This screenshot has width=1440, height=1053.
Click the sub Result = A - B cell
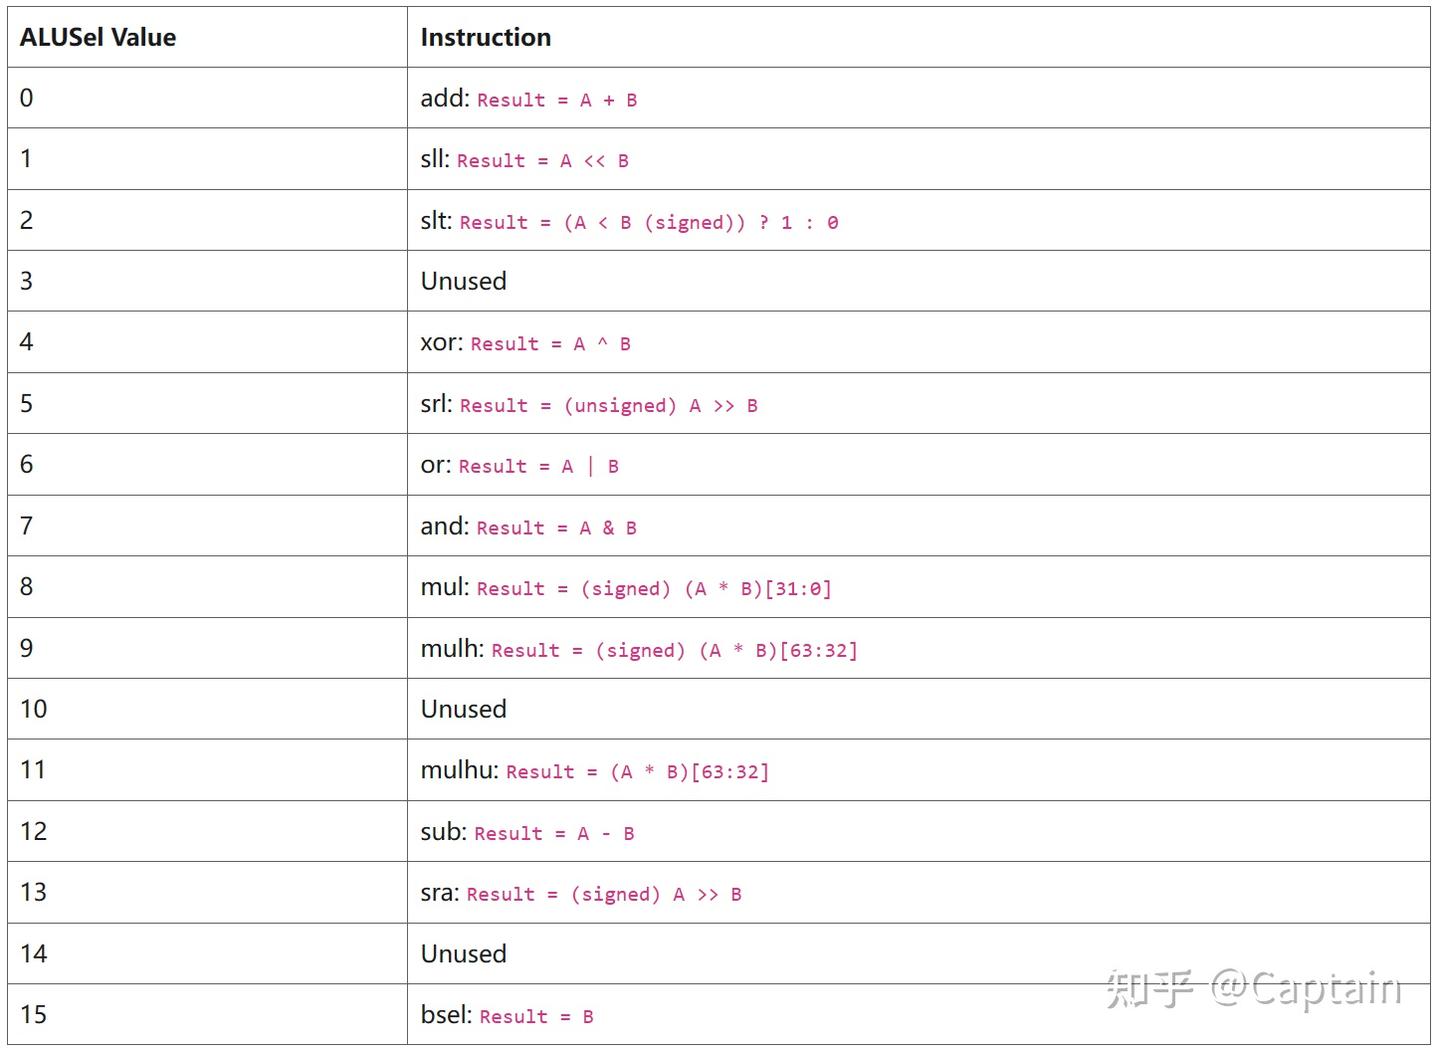click(527, 832)
